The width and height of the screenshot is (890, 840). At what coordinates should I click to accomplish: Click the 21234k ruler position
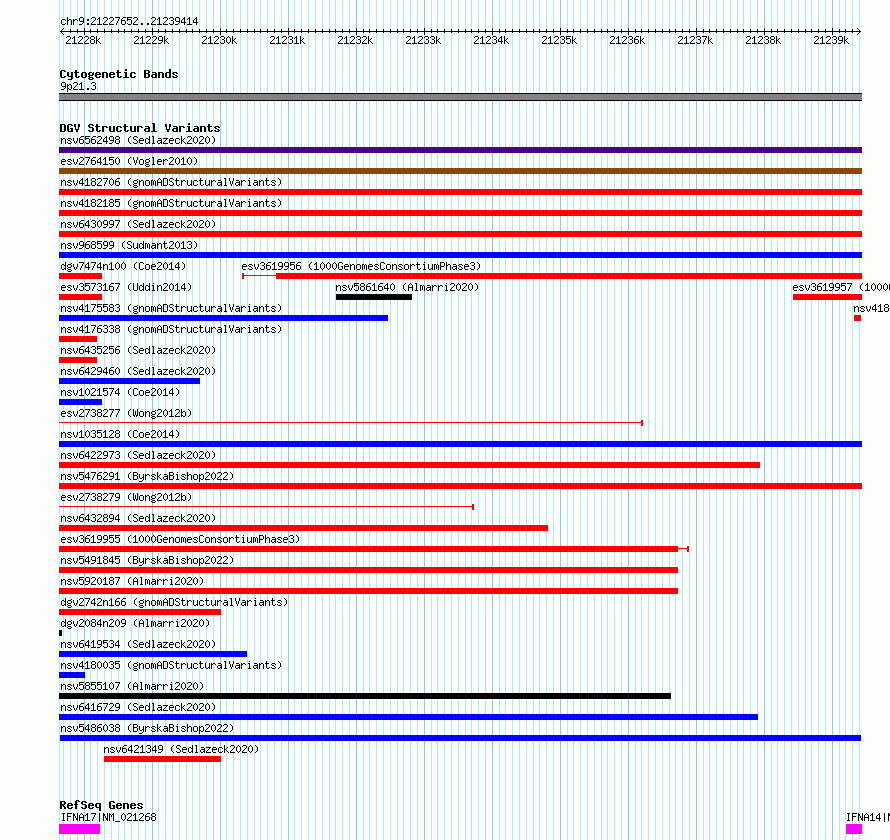(491, 40)
